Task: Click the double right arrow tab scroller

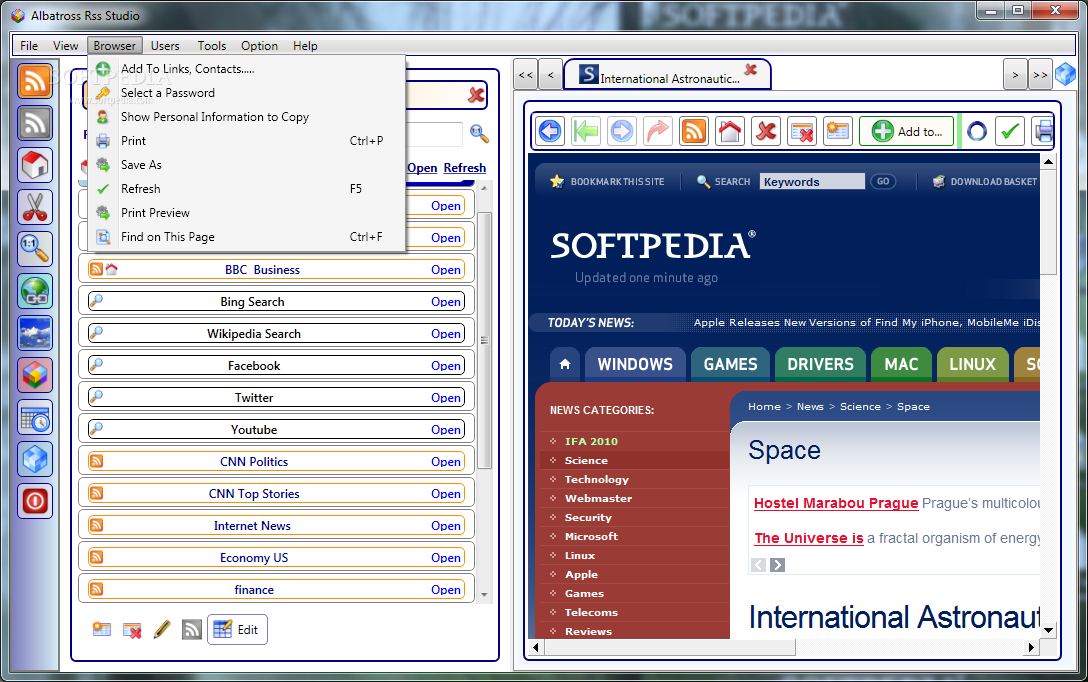Action: click(1039, 75)
